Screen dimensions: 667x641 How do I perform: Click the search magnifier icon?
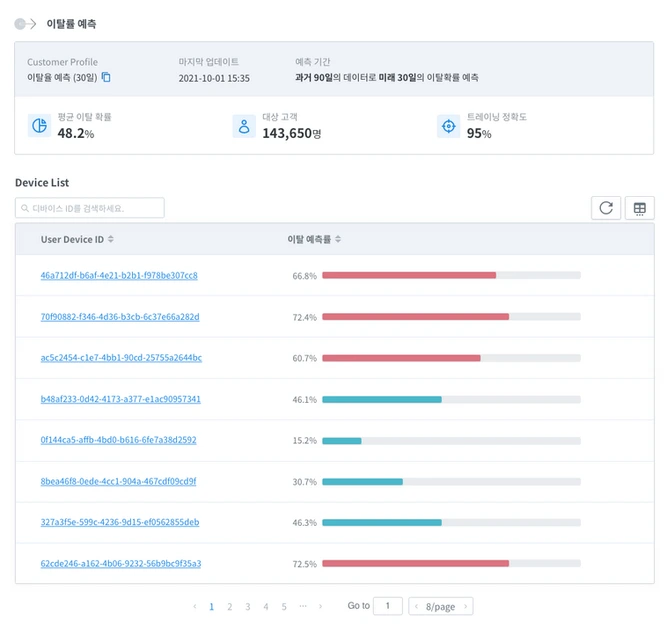(25, 208)
